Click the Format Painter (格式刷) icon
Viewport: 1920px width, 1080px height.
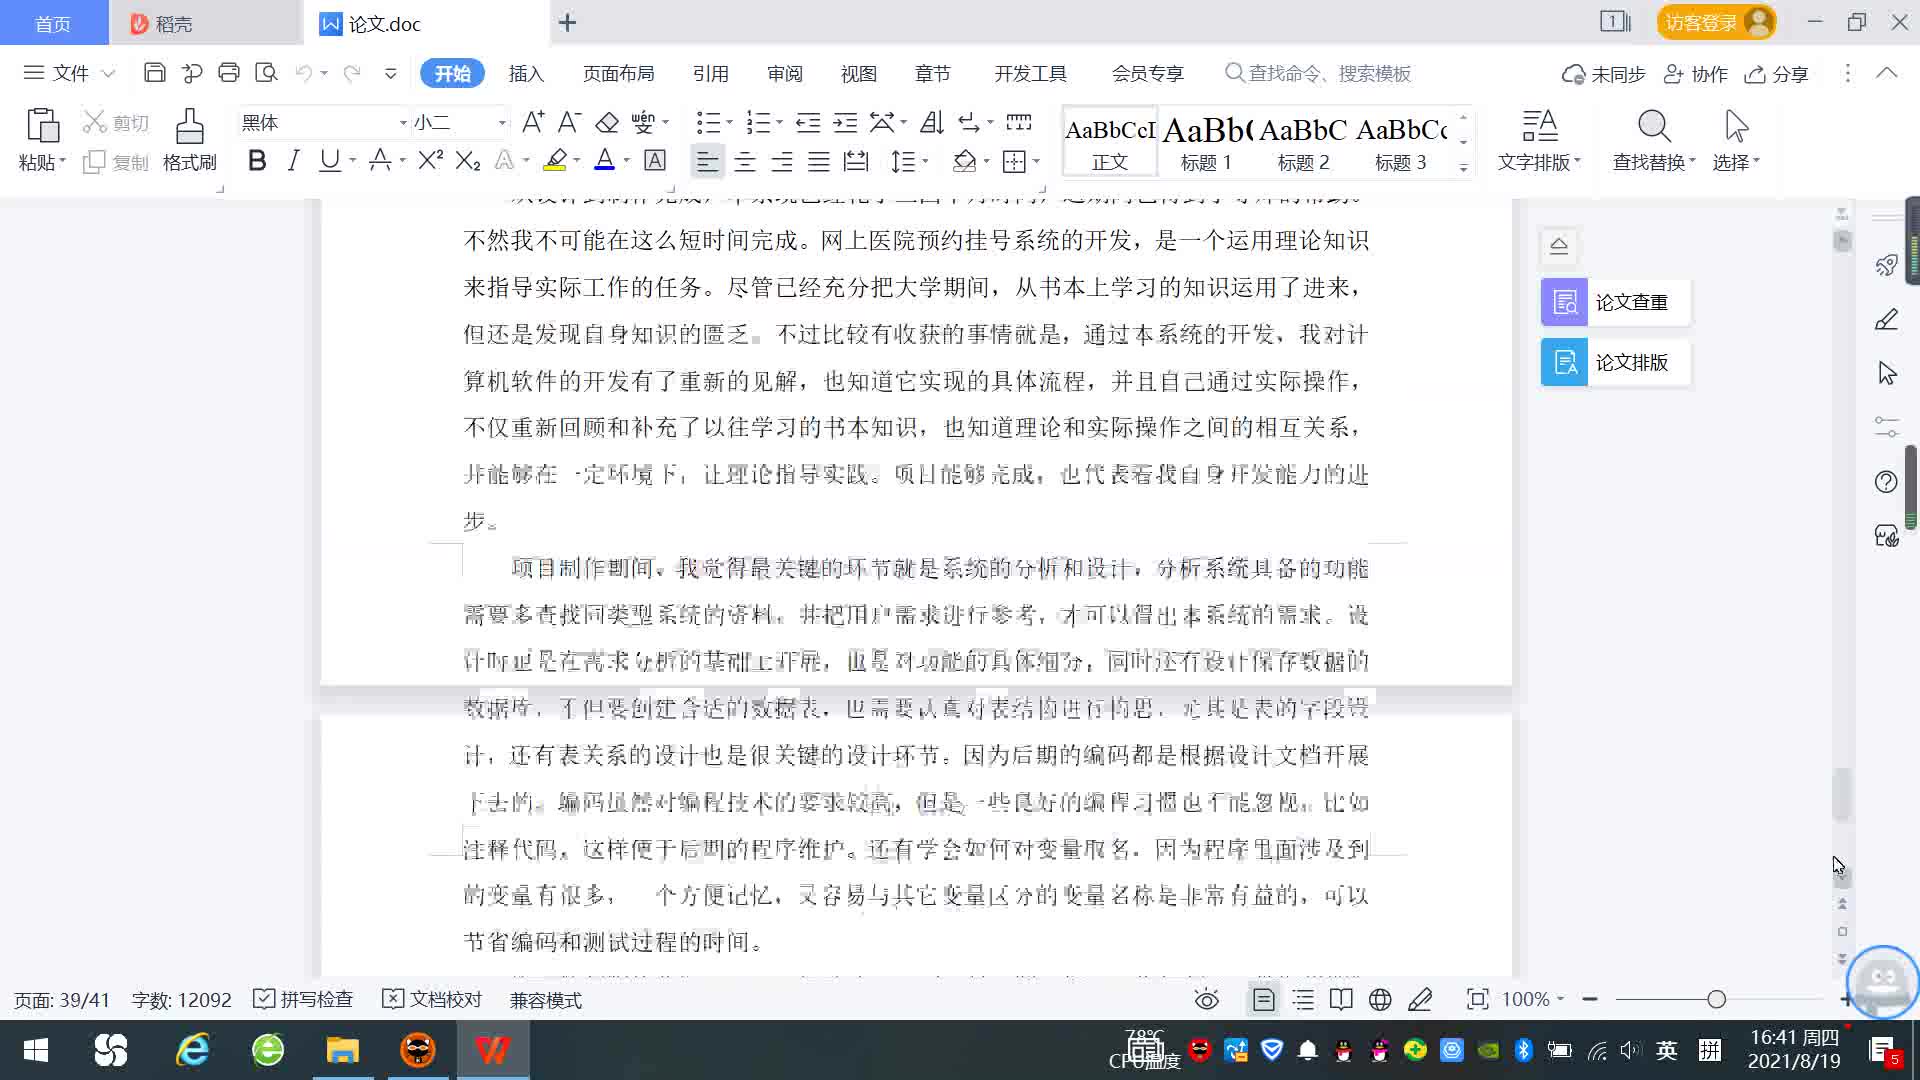click(189, 128)
